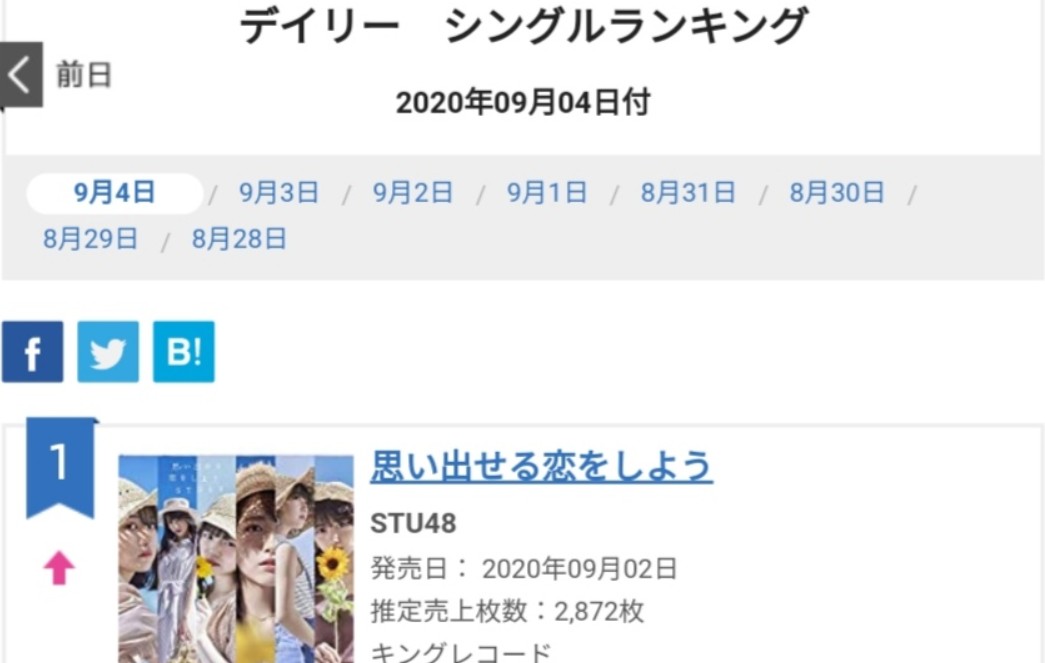Viewport: 1045px width, 663px height.
Task: Click the STU48 artist name
Action: [x=413, y=524]
